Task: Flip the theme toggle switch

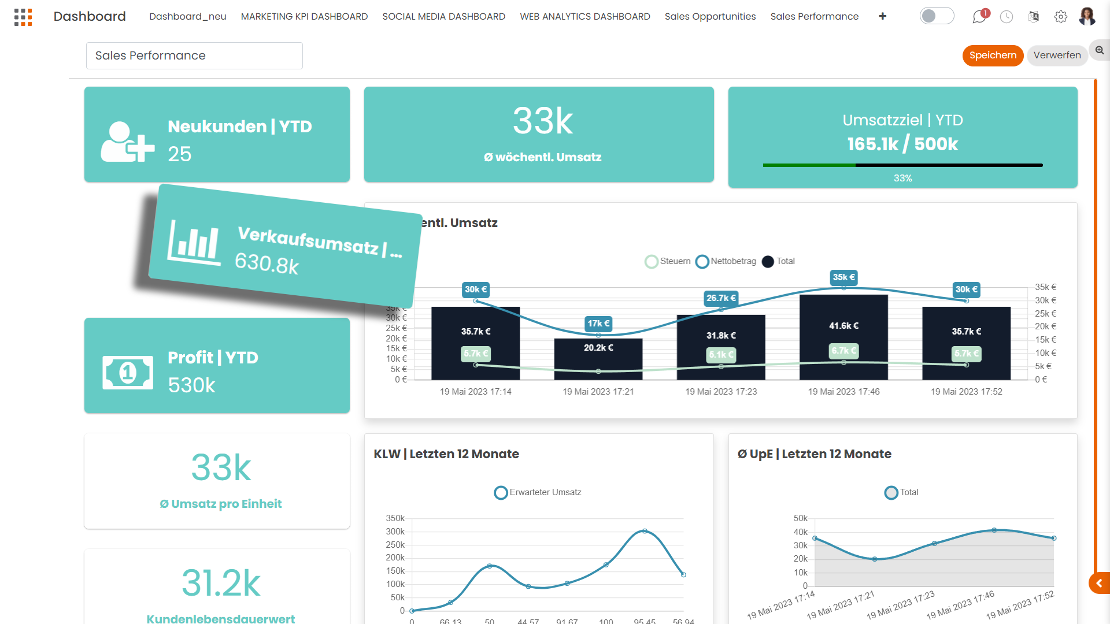Action: click(x=936, y=15)
